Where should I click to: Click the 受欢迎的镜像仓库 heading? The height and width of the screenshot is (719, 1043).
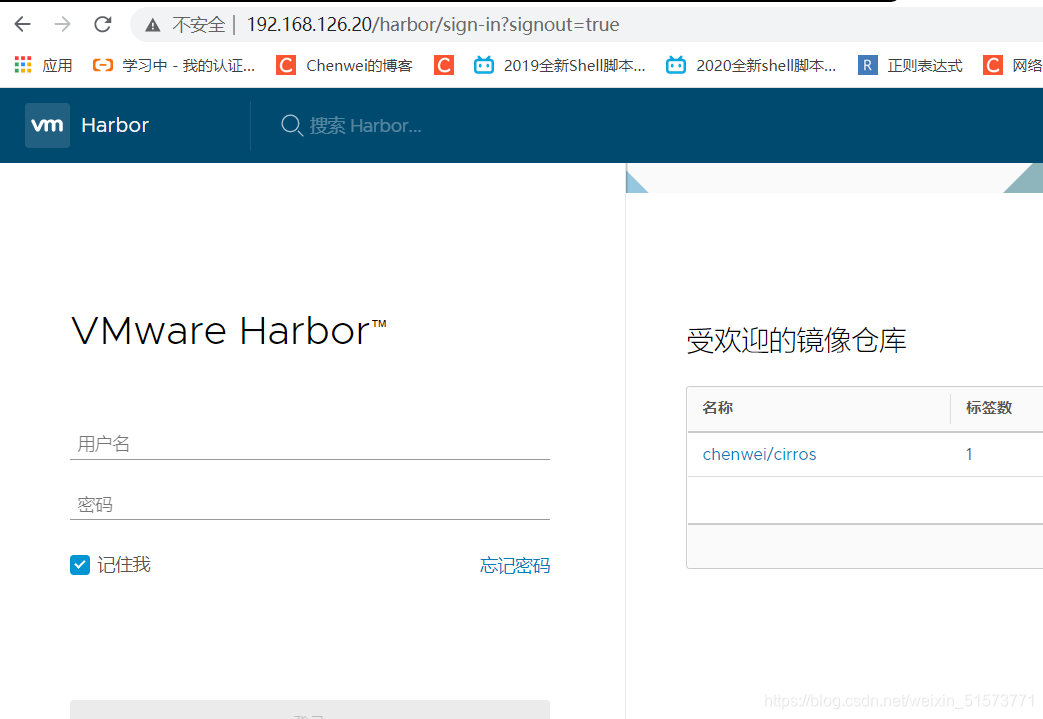(x=796, y=341)
